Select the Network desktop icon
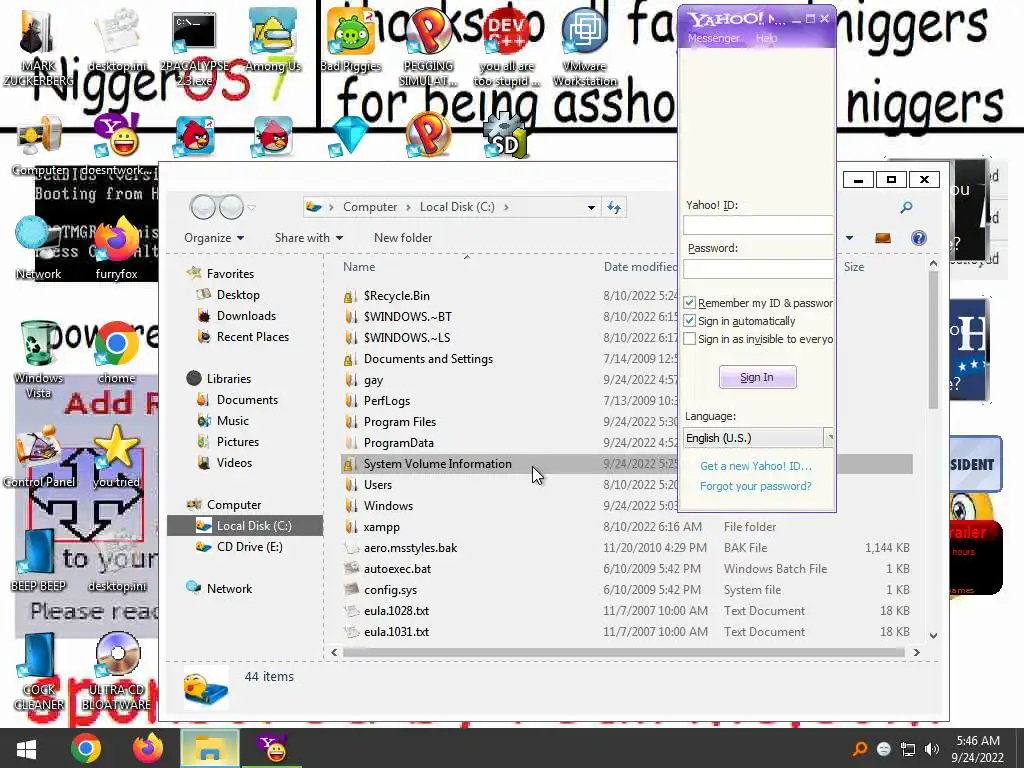1024x768 pixels. coord(39,248)
